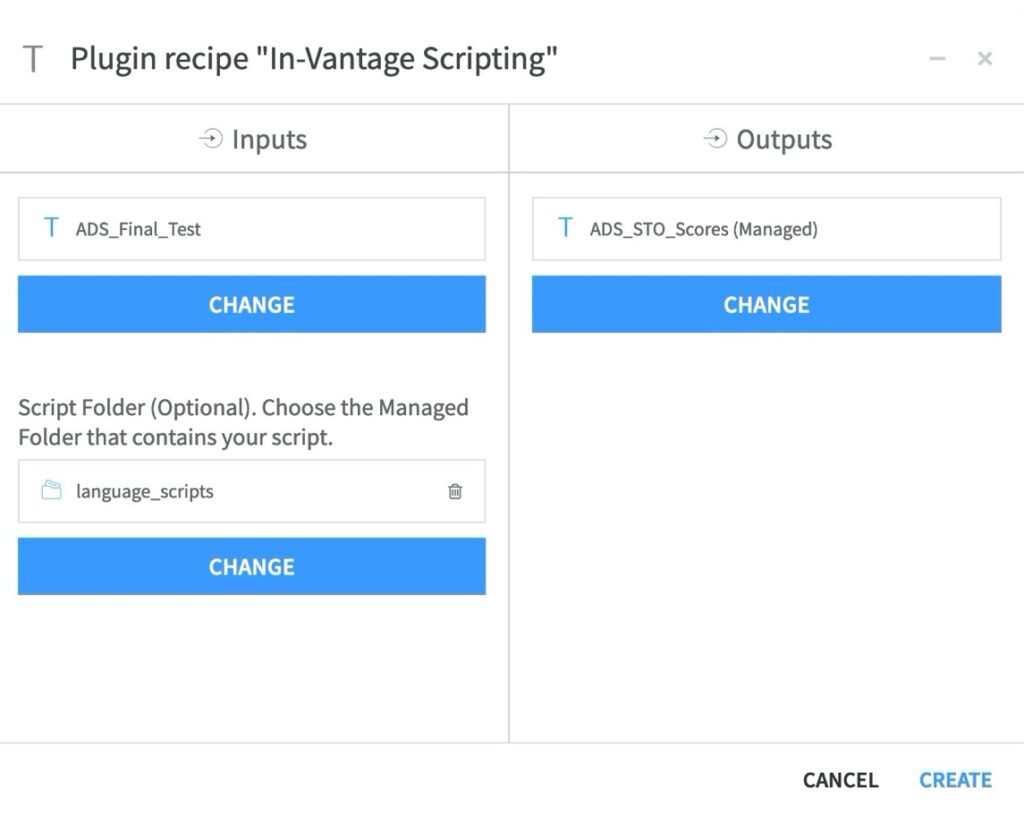Select the ADS_STO_Scores output dataset field
This screenshot has height=815, width=1024.
click(x=766, y=229)
